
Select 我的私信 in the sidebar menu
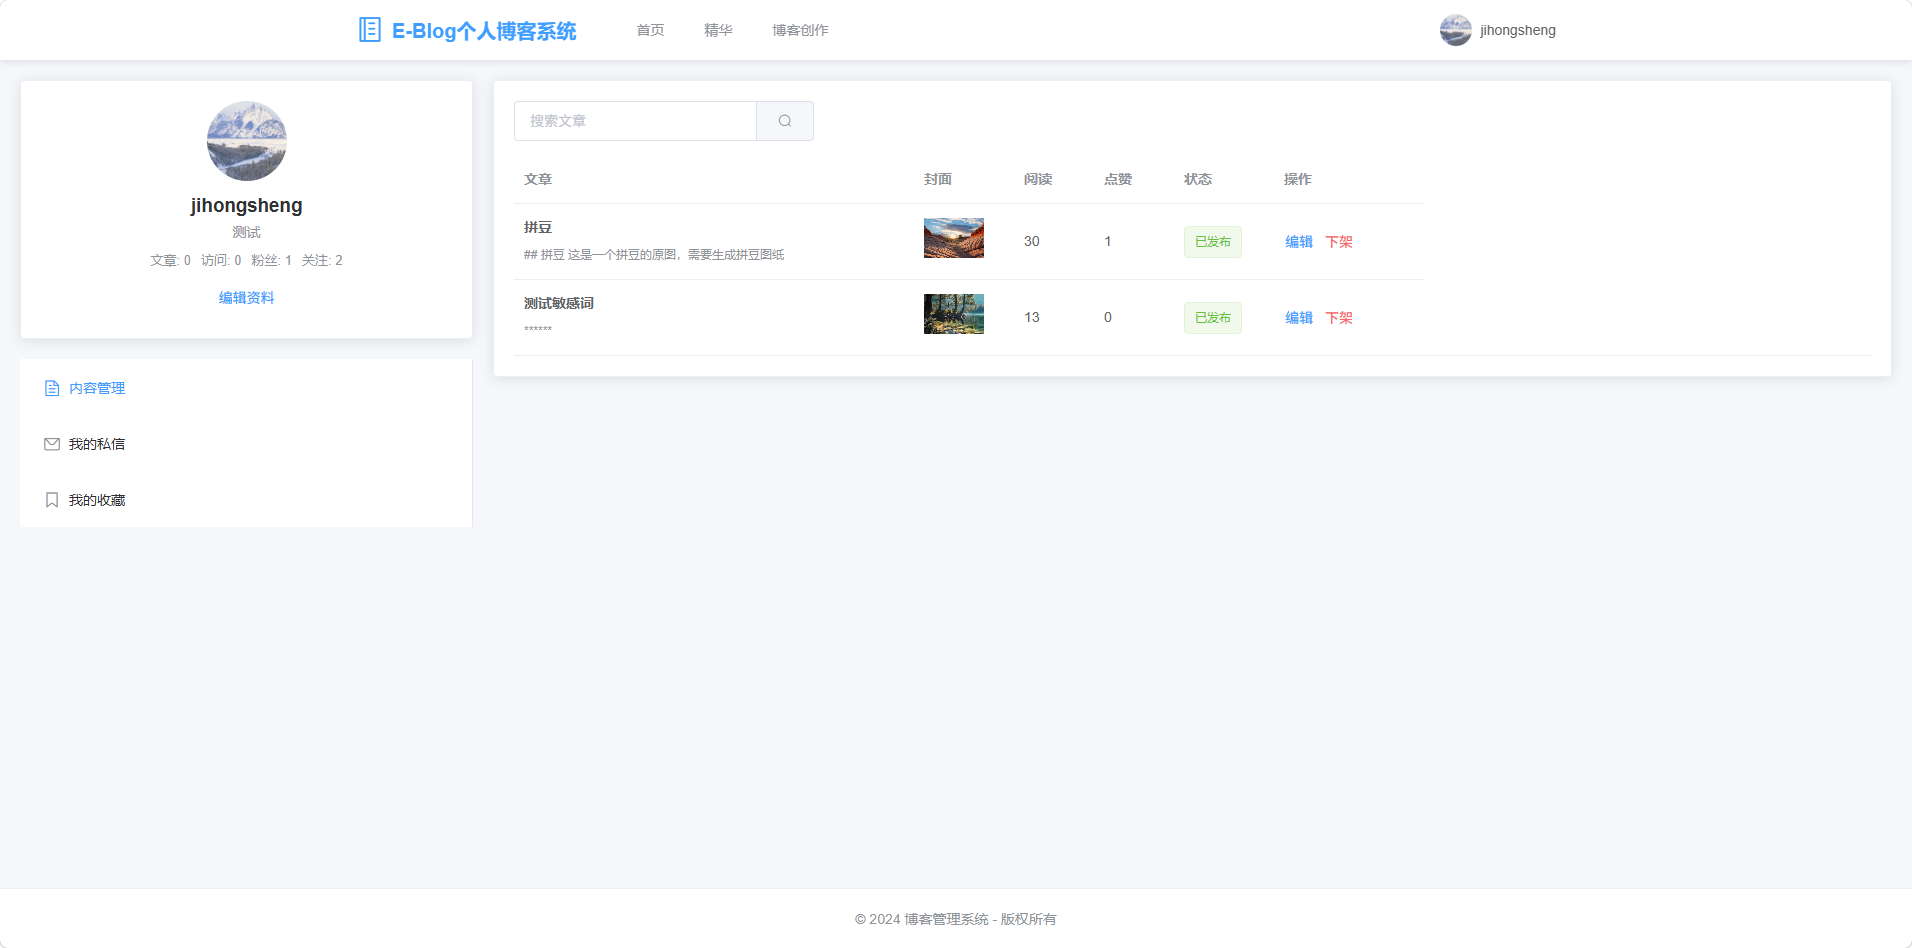coord(246,444)
